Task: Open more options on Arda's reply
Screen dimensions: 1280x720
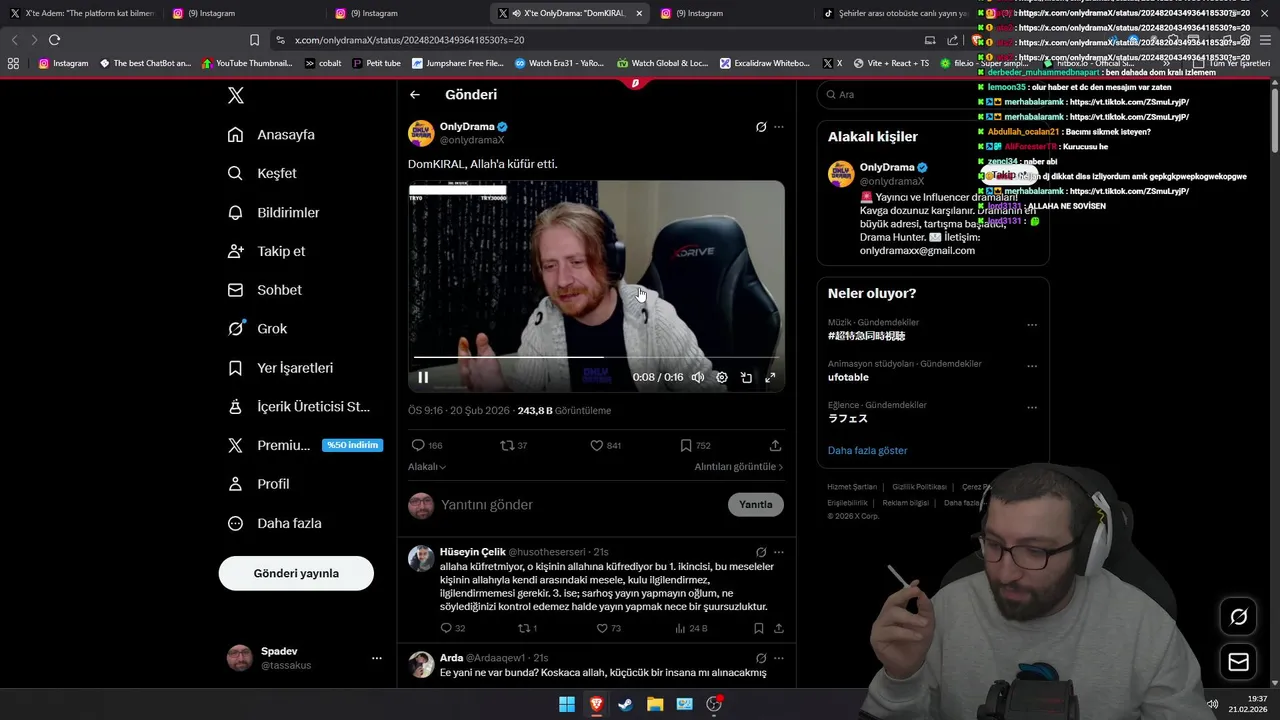Action: 779,658
